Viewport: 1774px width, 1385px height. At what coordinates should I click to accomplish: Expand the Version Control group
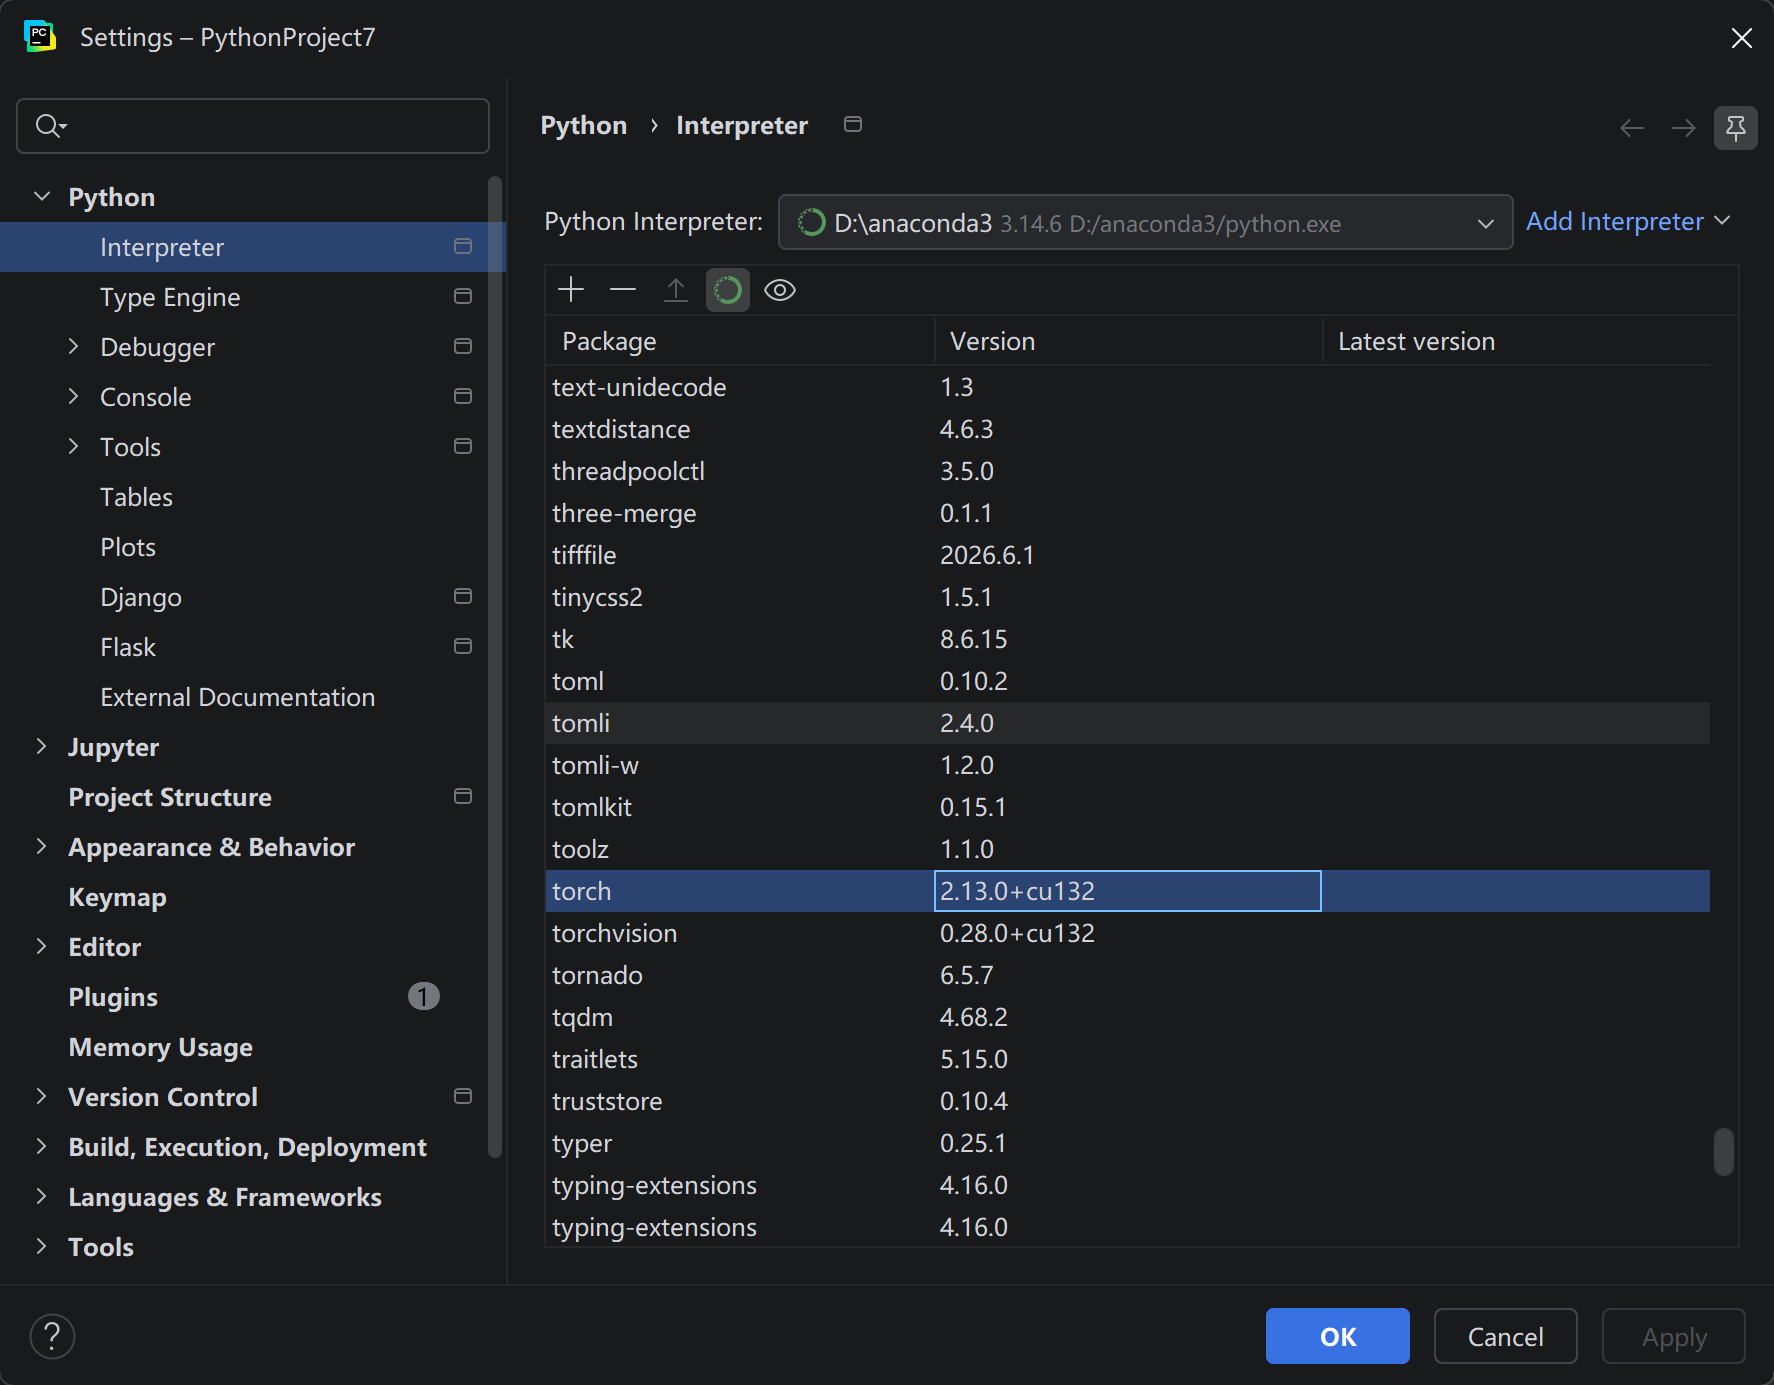point(41,1096)
